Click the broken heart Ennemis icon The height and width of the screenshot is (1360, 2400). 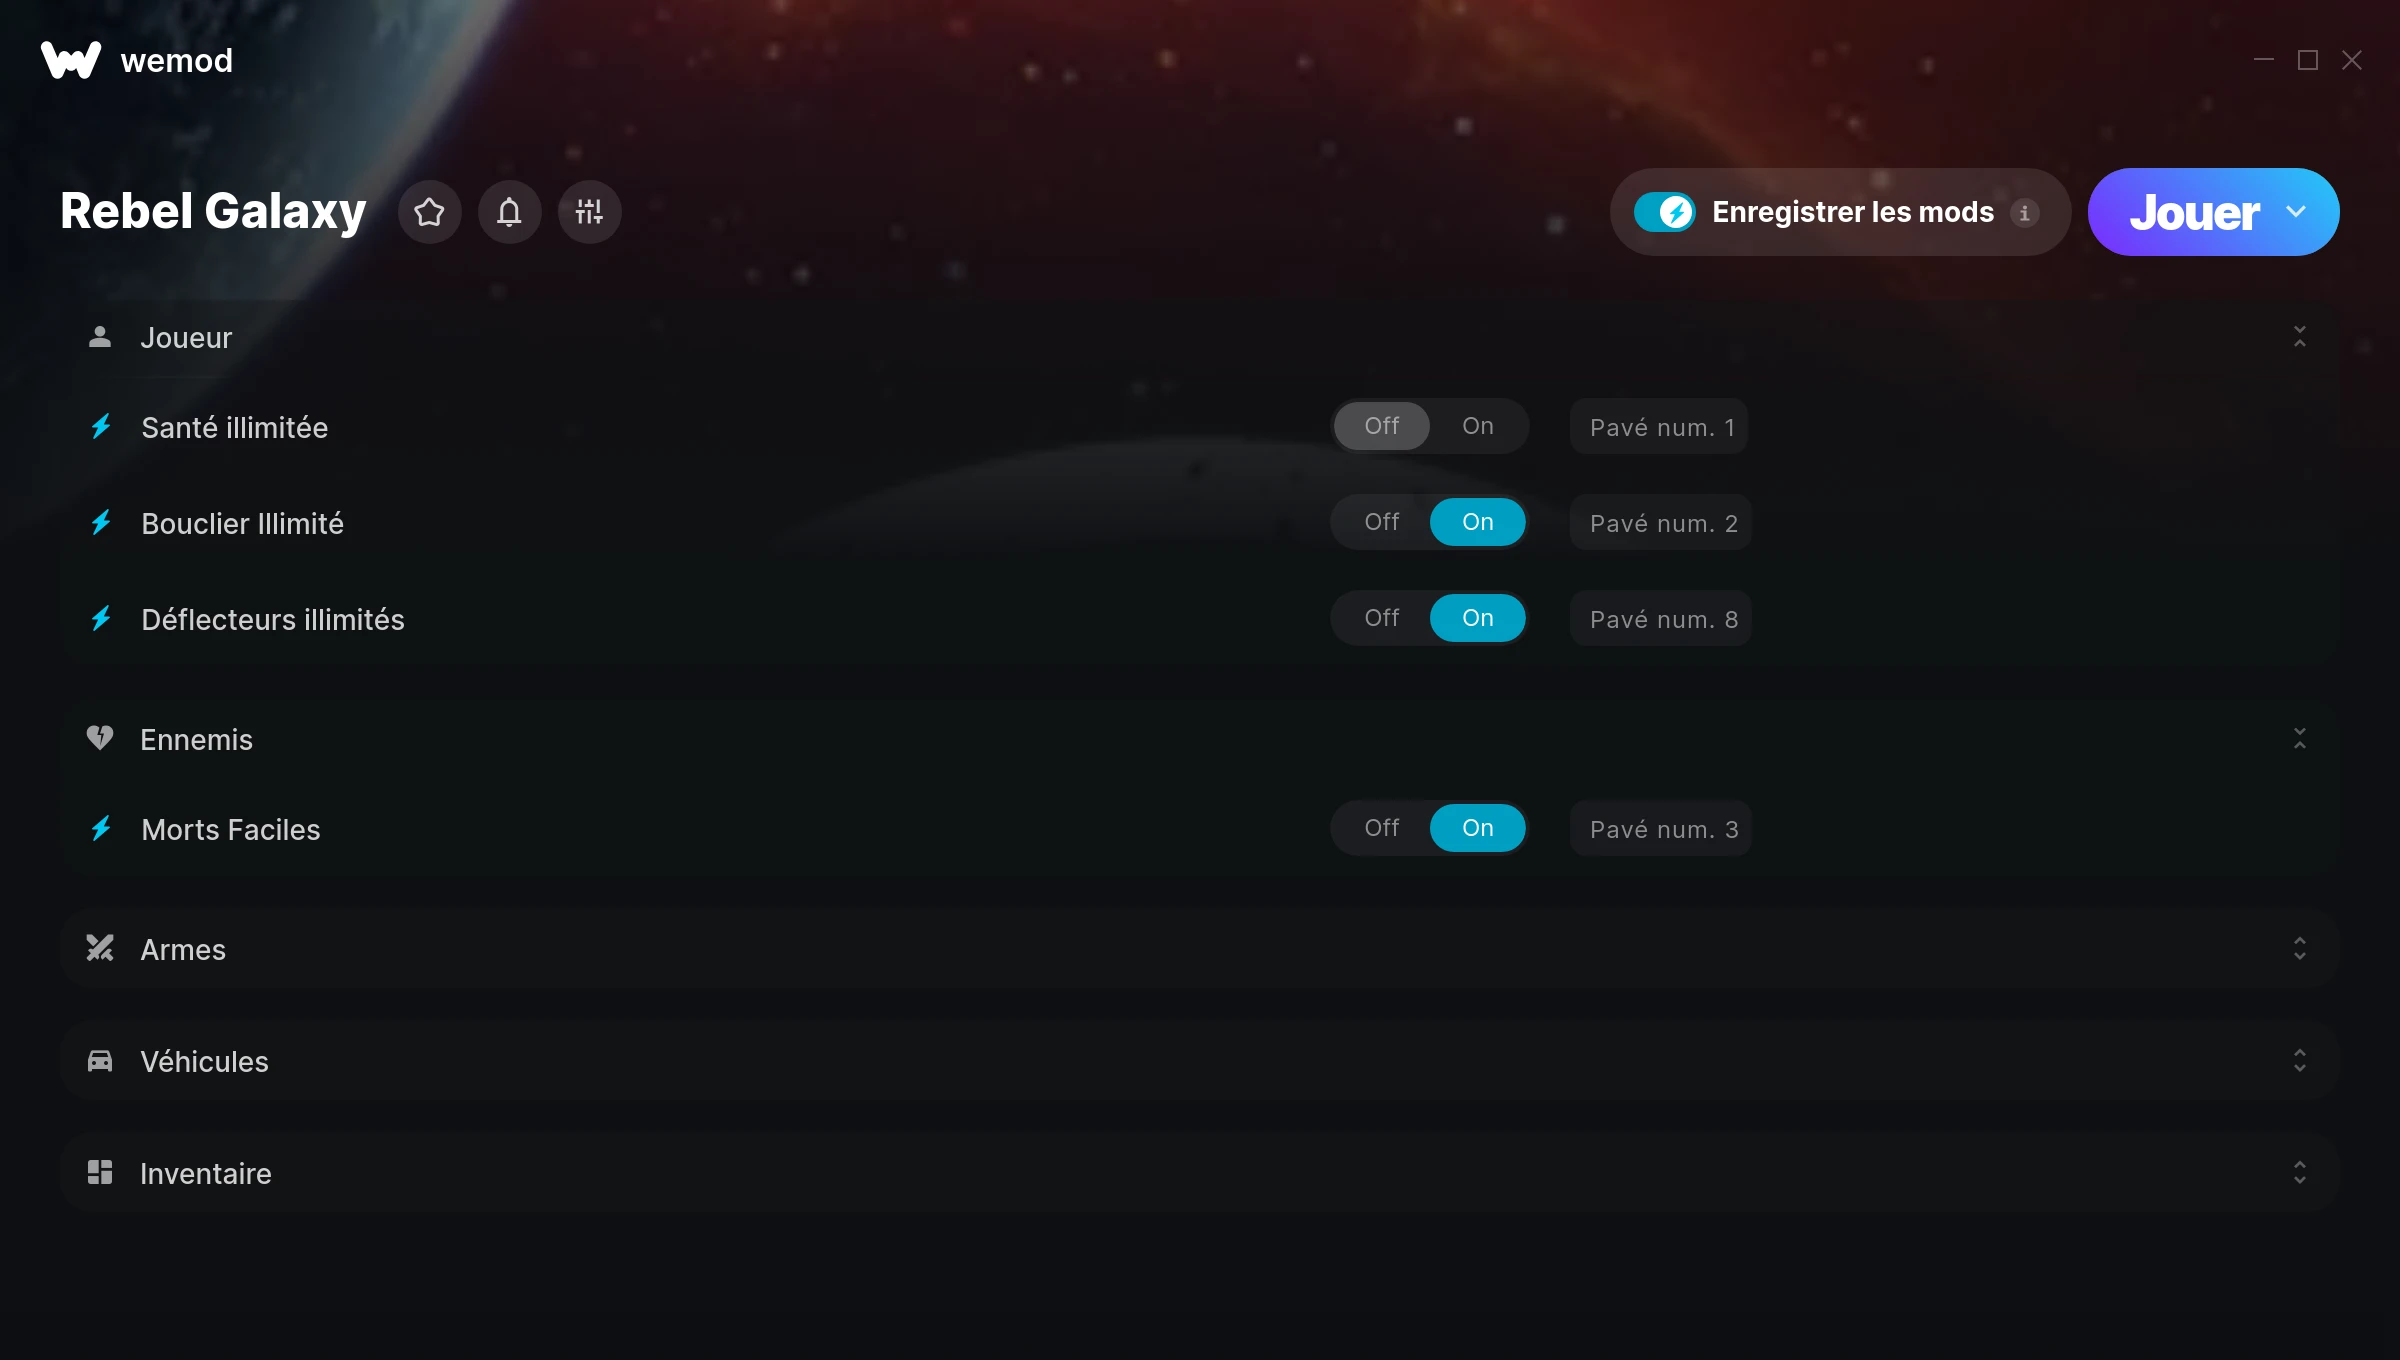100,738
